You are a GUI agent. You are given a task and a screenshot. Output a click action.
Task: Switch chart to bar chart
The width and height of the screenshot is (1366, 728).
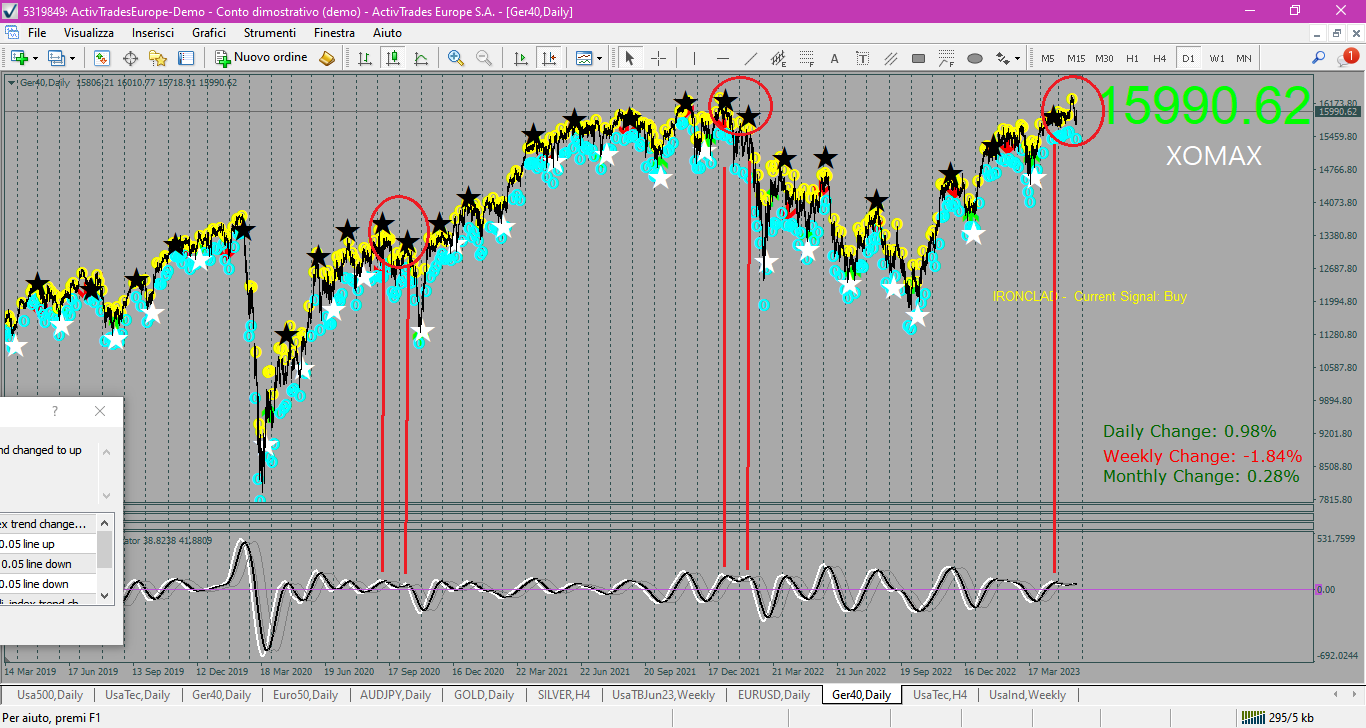coord(365,58)
